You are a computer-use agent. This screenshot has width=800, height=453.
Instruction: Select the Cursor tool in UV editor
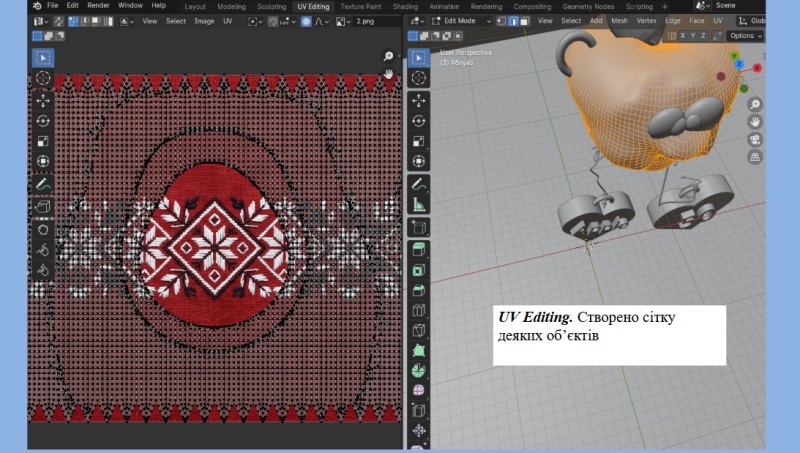[x=44, y=78]
